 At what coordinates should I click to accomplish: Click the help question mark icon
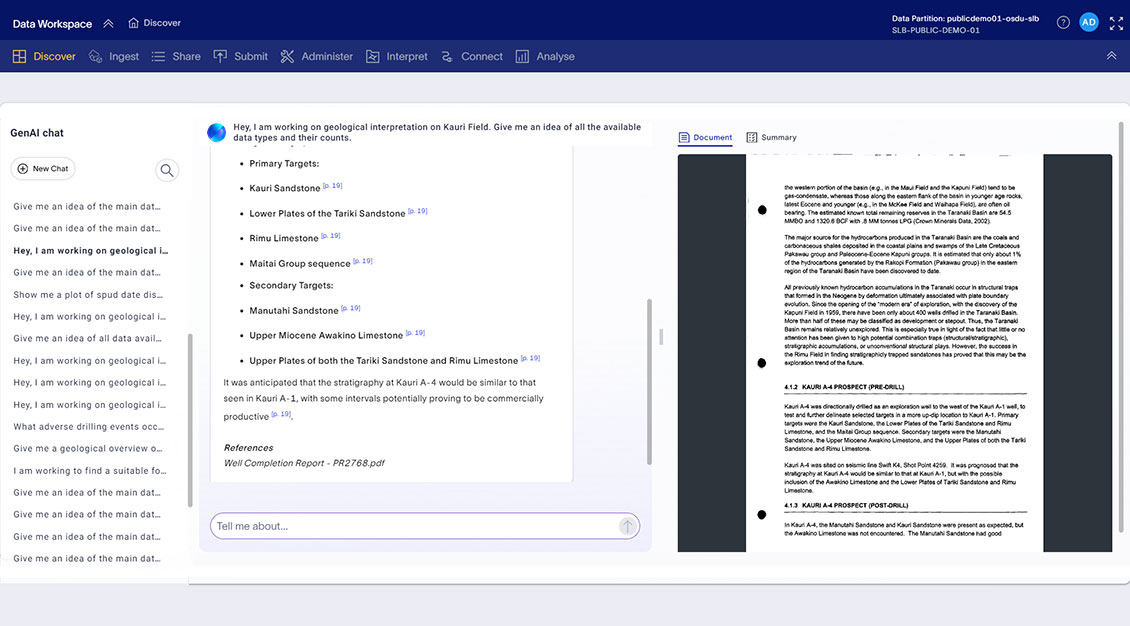1063,21
